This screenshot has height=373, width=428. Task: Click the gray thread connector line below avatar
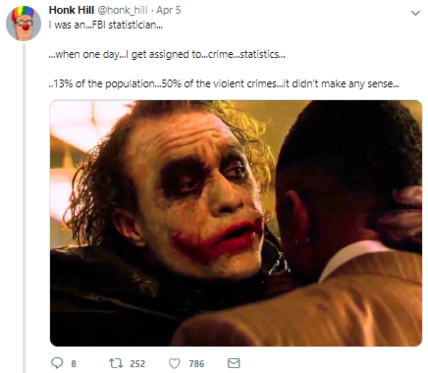coord(24,208)
